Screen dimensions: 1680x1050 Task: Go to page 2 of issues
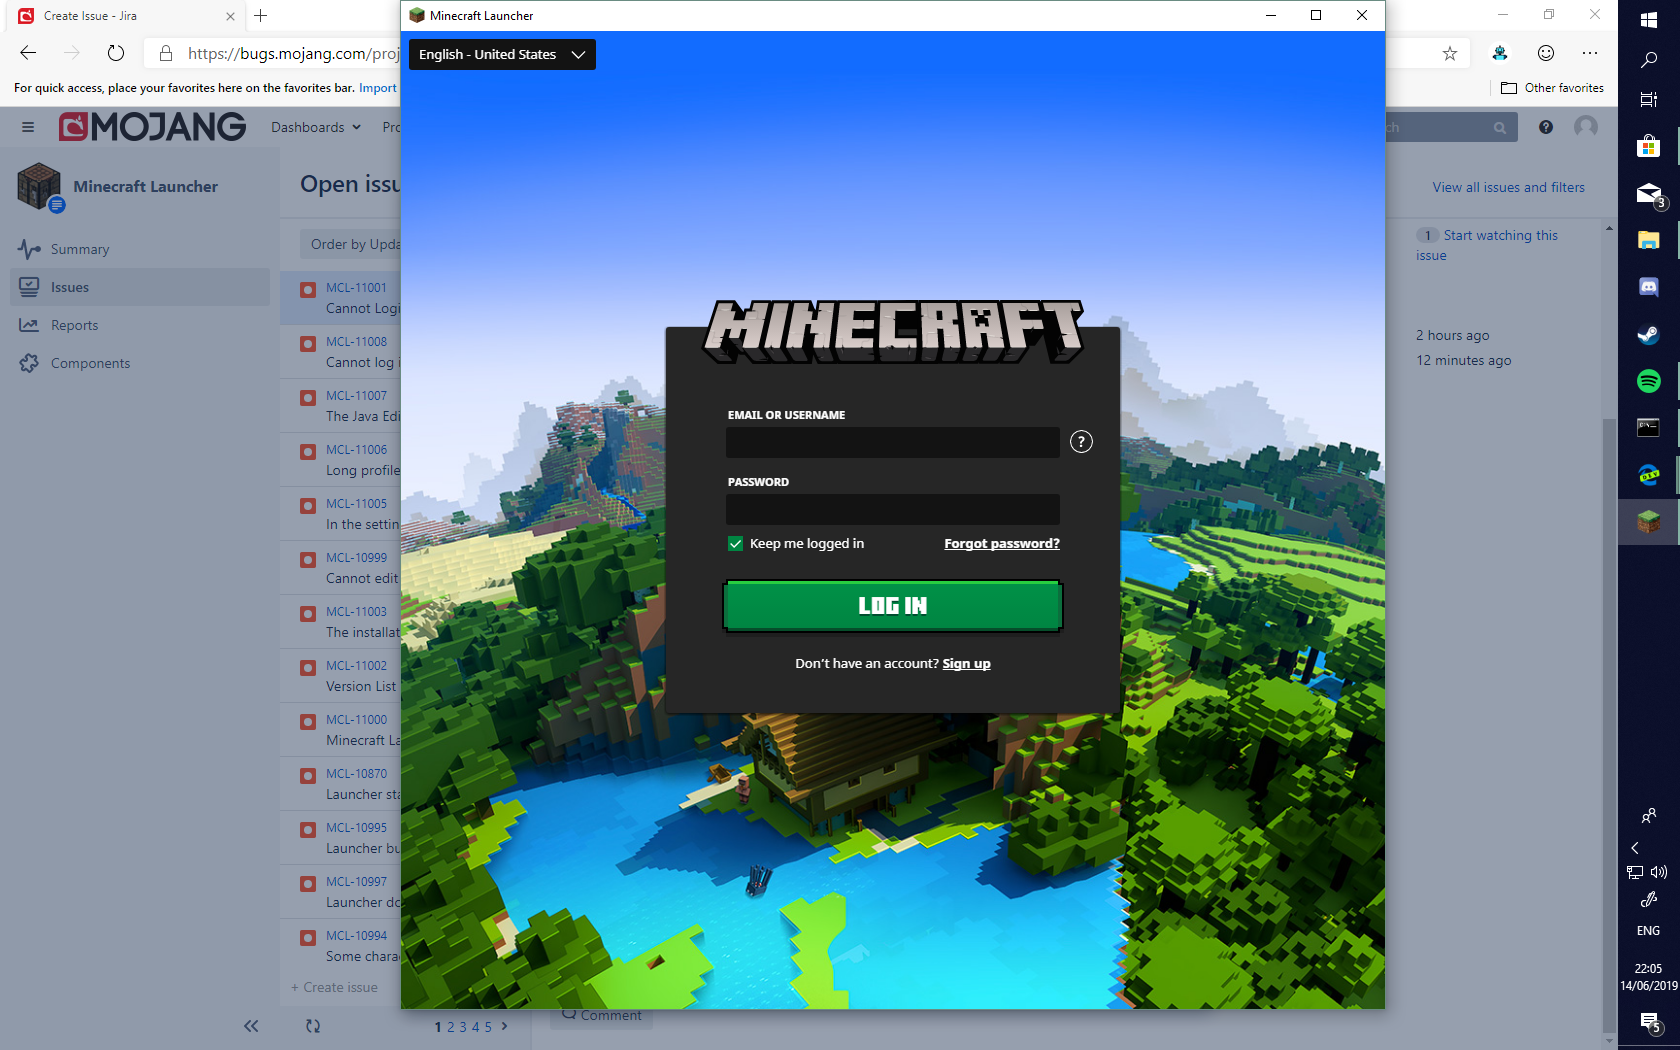coord(450,1027)
